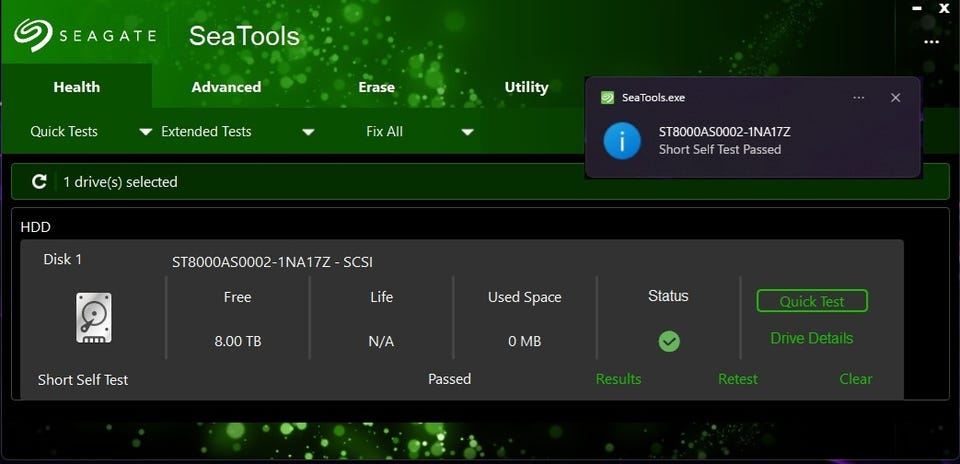Viewport: 960px width, 464px height.
Task: Click Retest for Short Self Test
Action: 738,379
